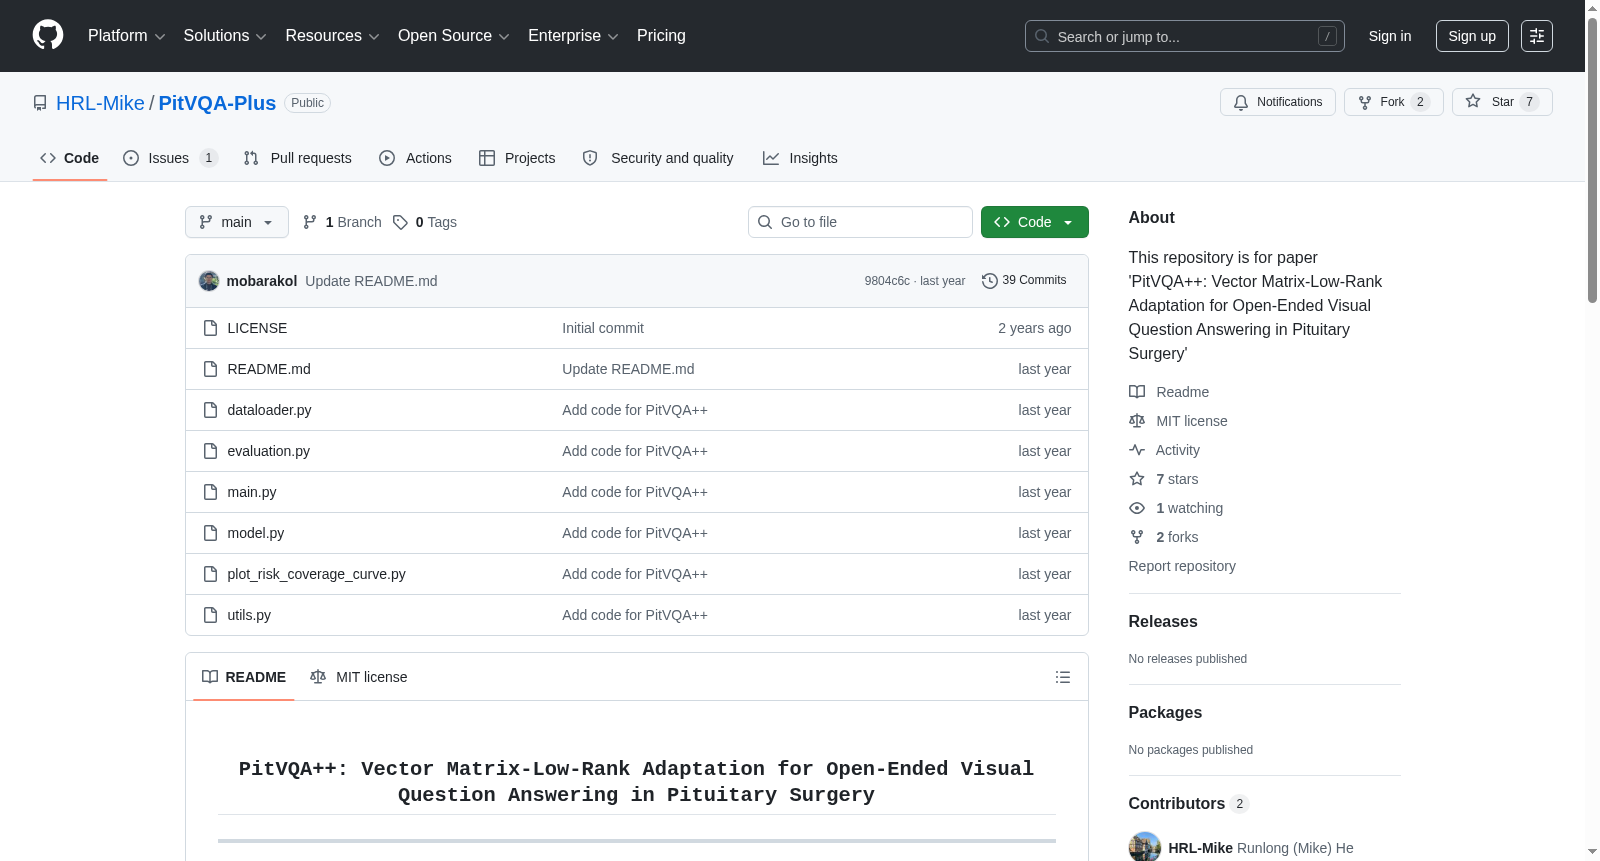Click the Notifications bell icon
This screenshot has height=861, width=1600.
point(1241,102)
